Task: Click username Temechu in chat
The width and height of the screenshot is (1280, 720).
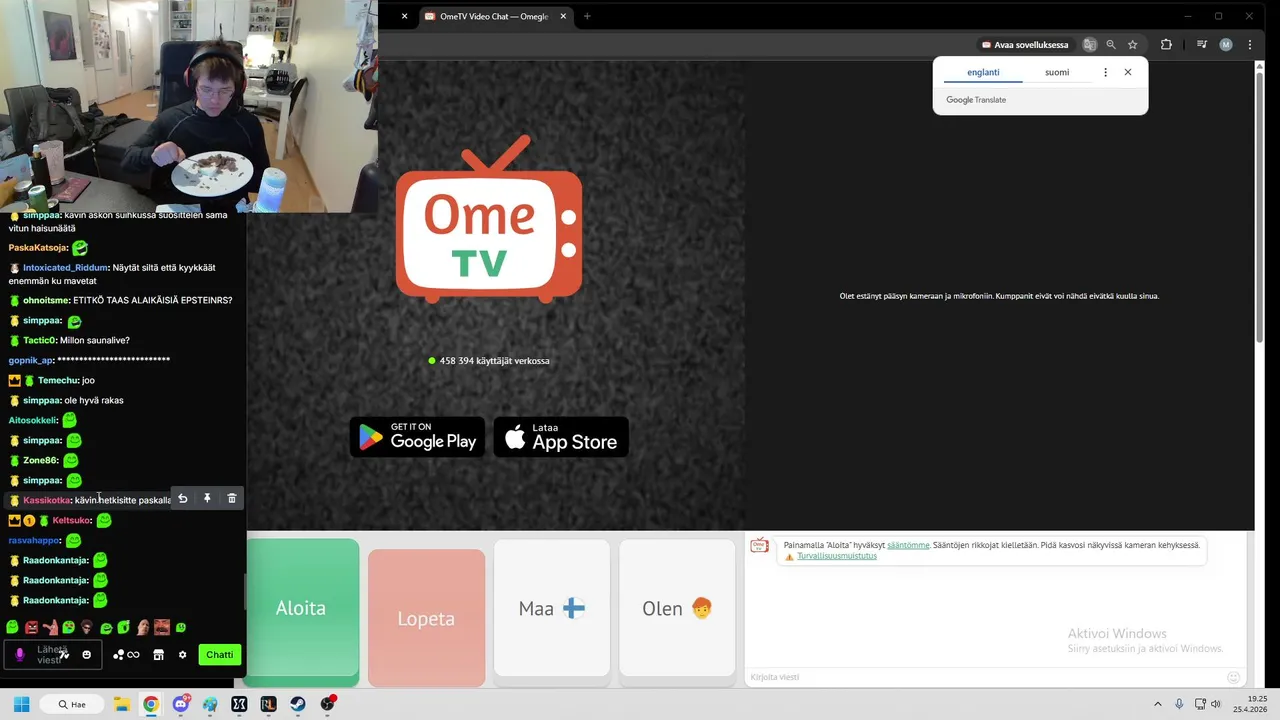Action: (57, 380)
